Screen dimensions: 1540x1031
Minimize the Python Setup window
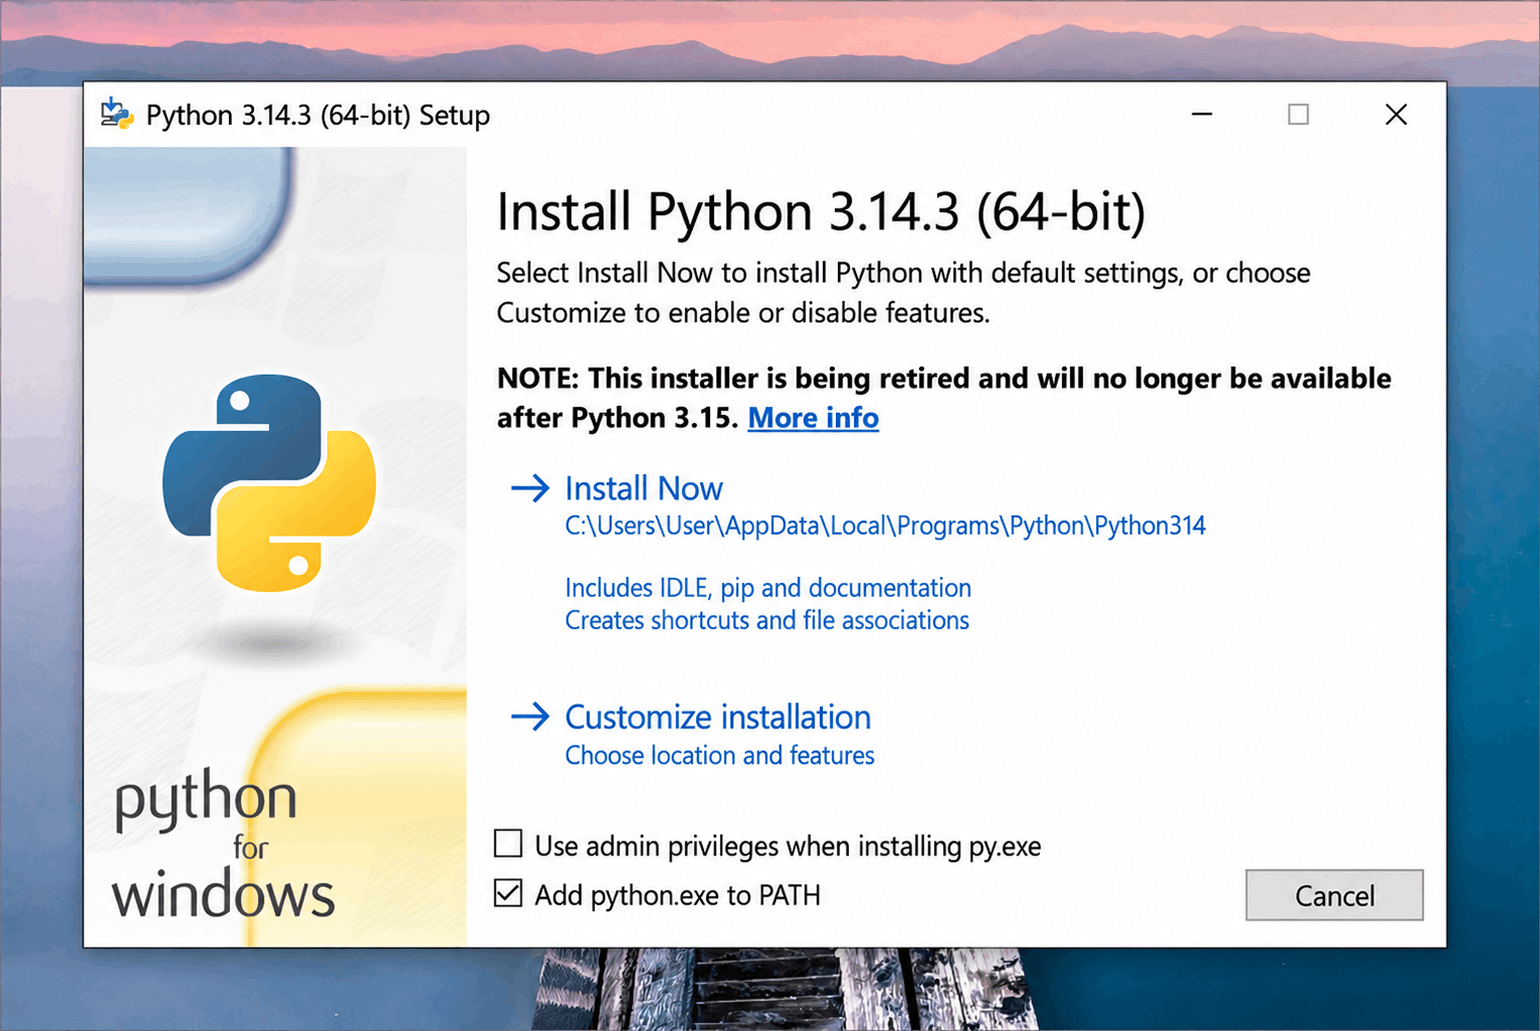[1202, 114]
